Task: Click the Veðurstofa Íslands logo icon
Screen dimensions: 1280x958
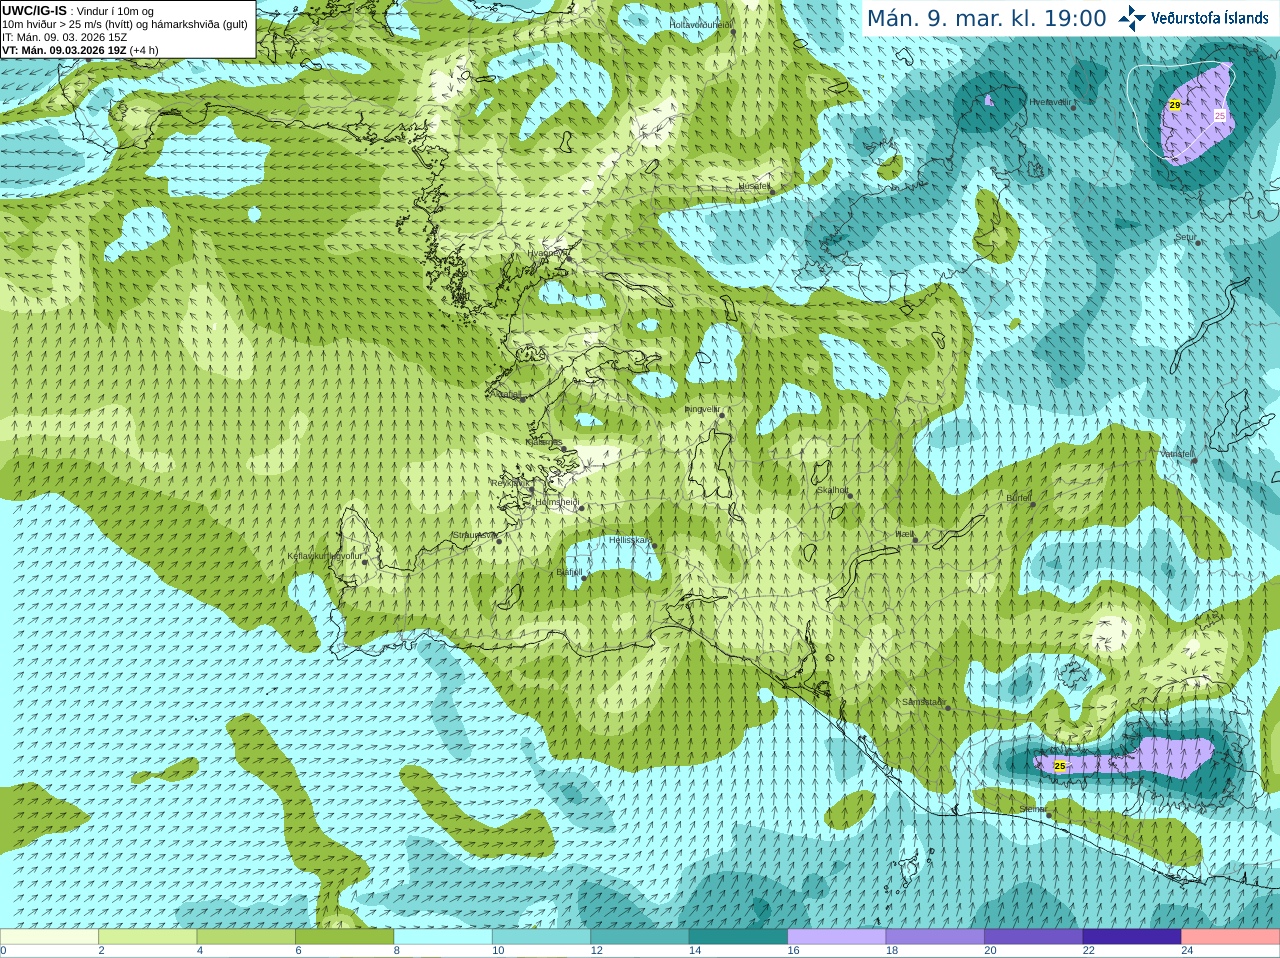Action: coord(1132,18)
